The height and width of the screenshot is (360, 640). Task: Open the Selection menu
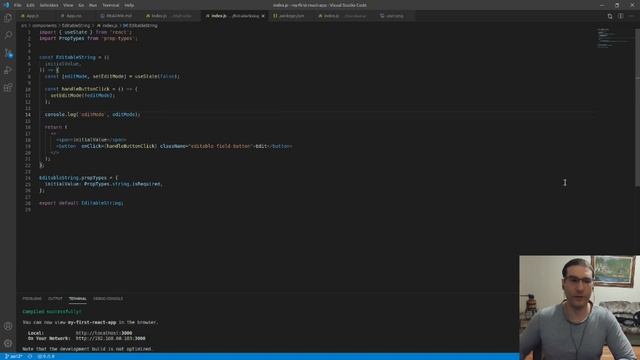click(49, 5)
